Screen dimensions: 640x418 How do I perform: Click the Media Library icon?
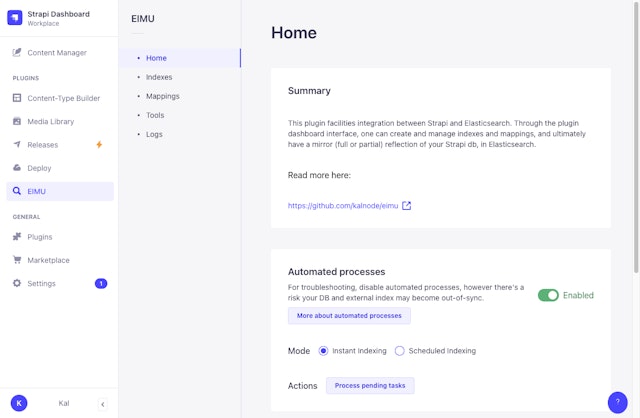click(17, 121)
